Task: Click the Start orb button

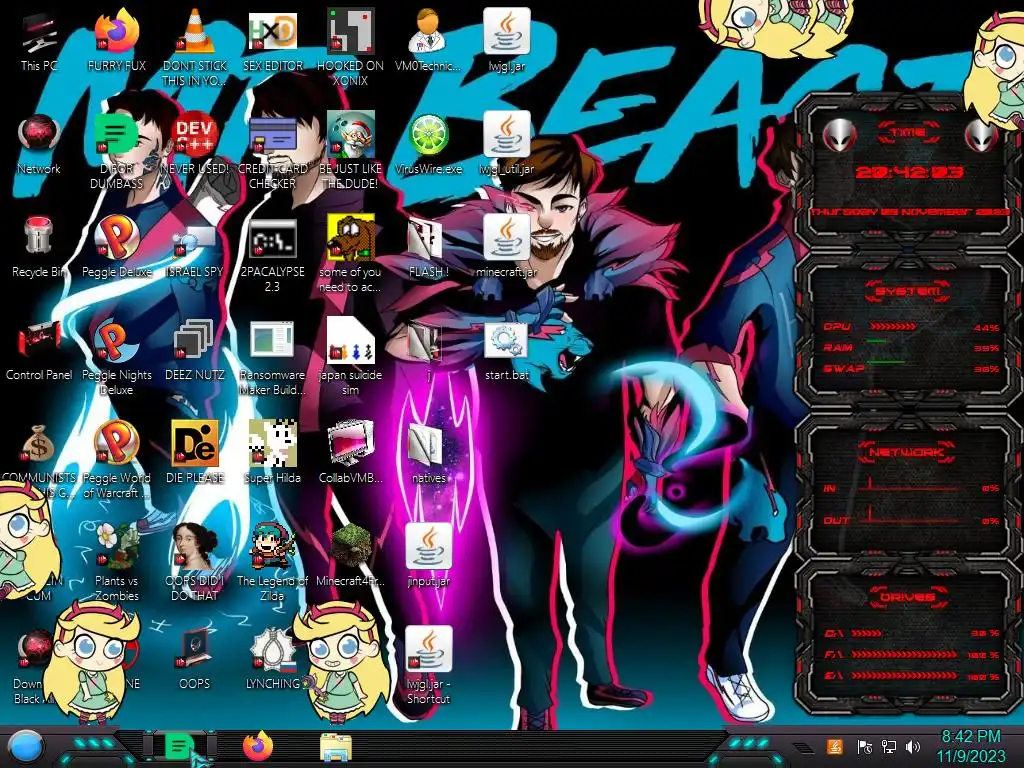Action: [26, 746]
